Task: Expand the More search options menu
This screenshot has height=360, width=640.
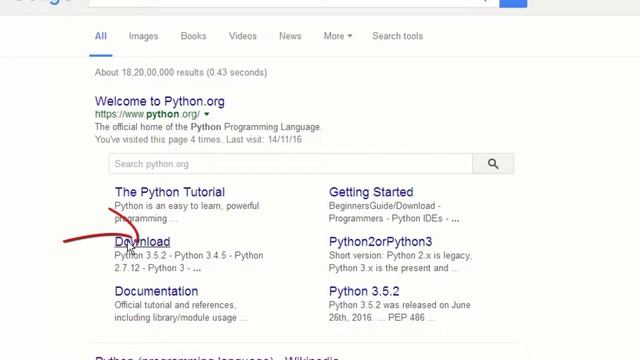Action: 338,36
